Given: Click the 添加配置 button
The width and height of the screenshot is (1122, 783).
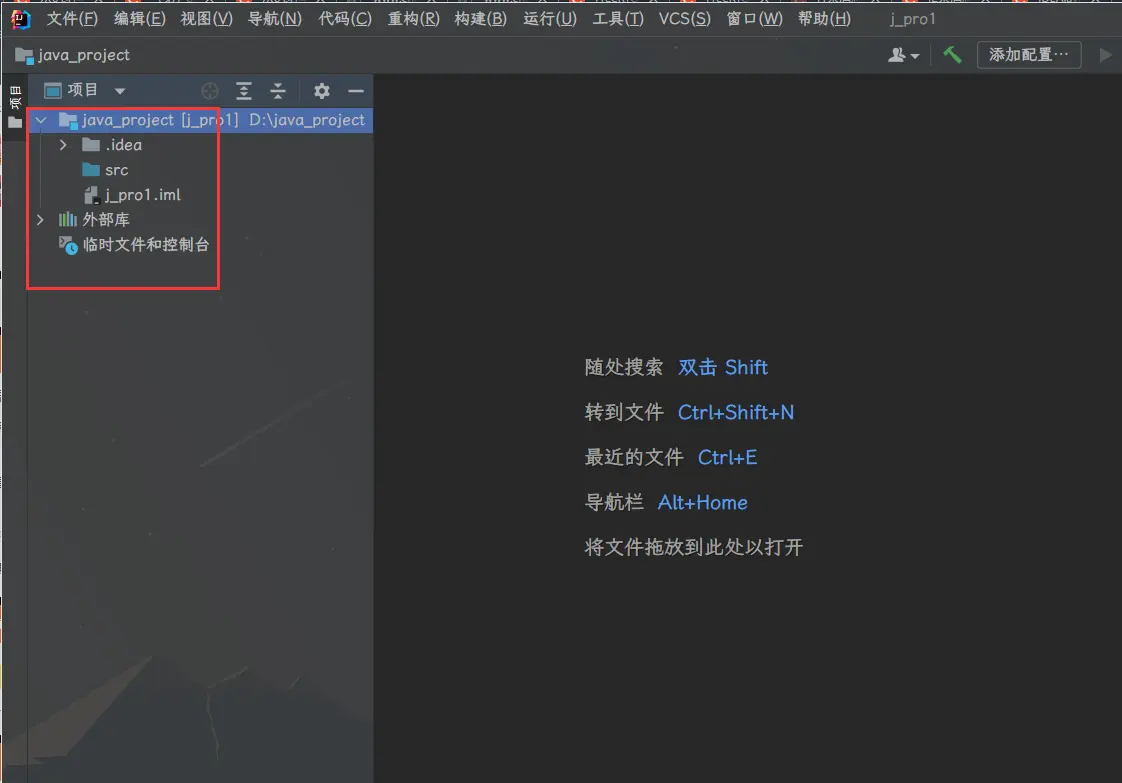Looking at the screenshot, I should click(x=1028, y=55).
